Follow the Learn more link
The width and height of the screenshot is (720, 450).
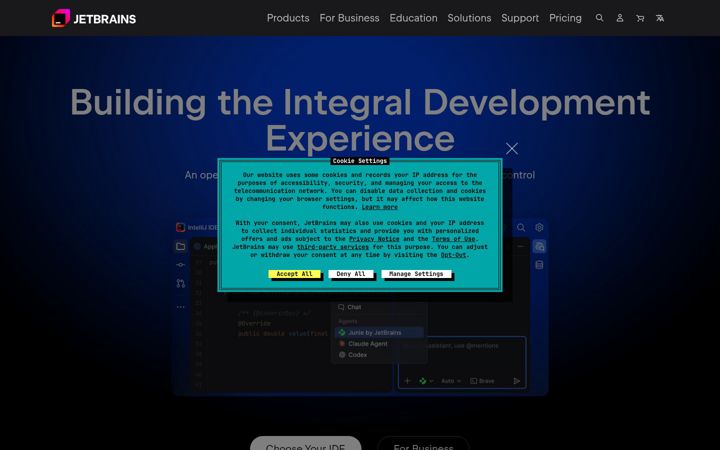pos(379,207)
